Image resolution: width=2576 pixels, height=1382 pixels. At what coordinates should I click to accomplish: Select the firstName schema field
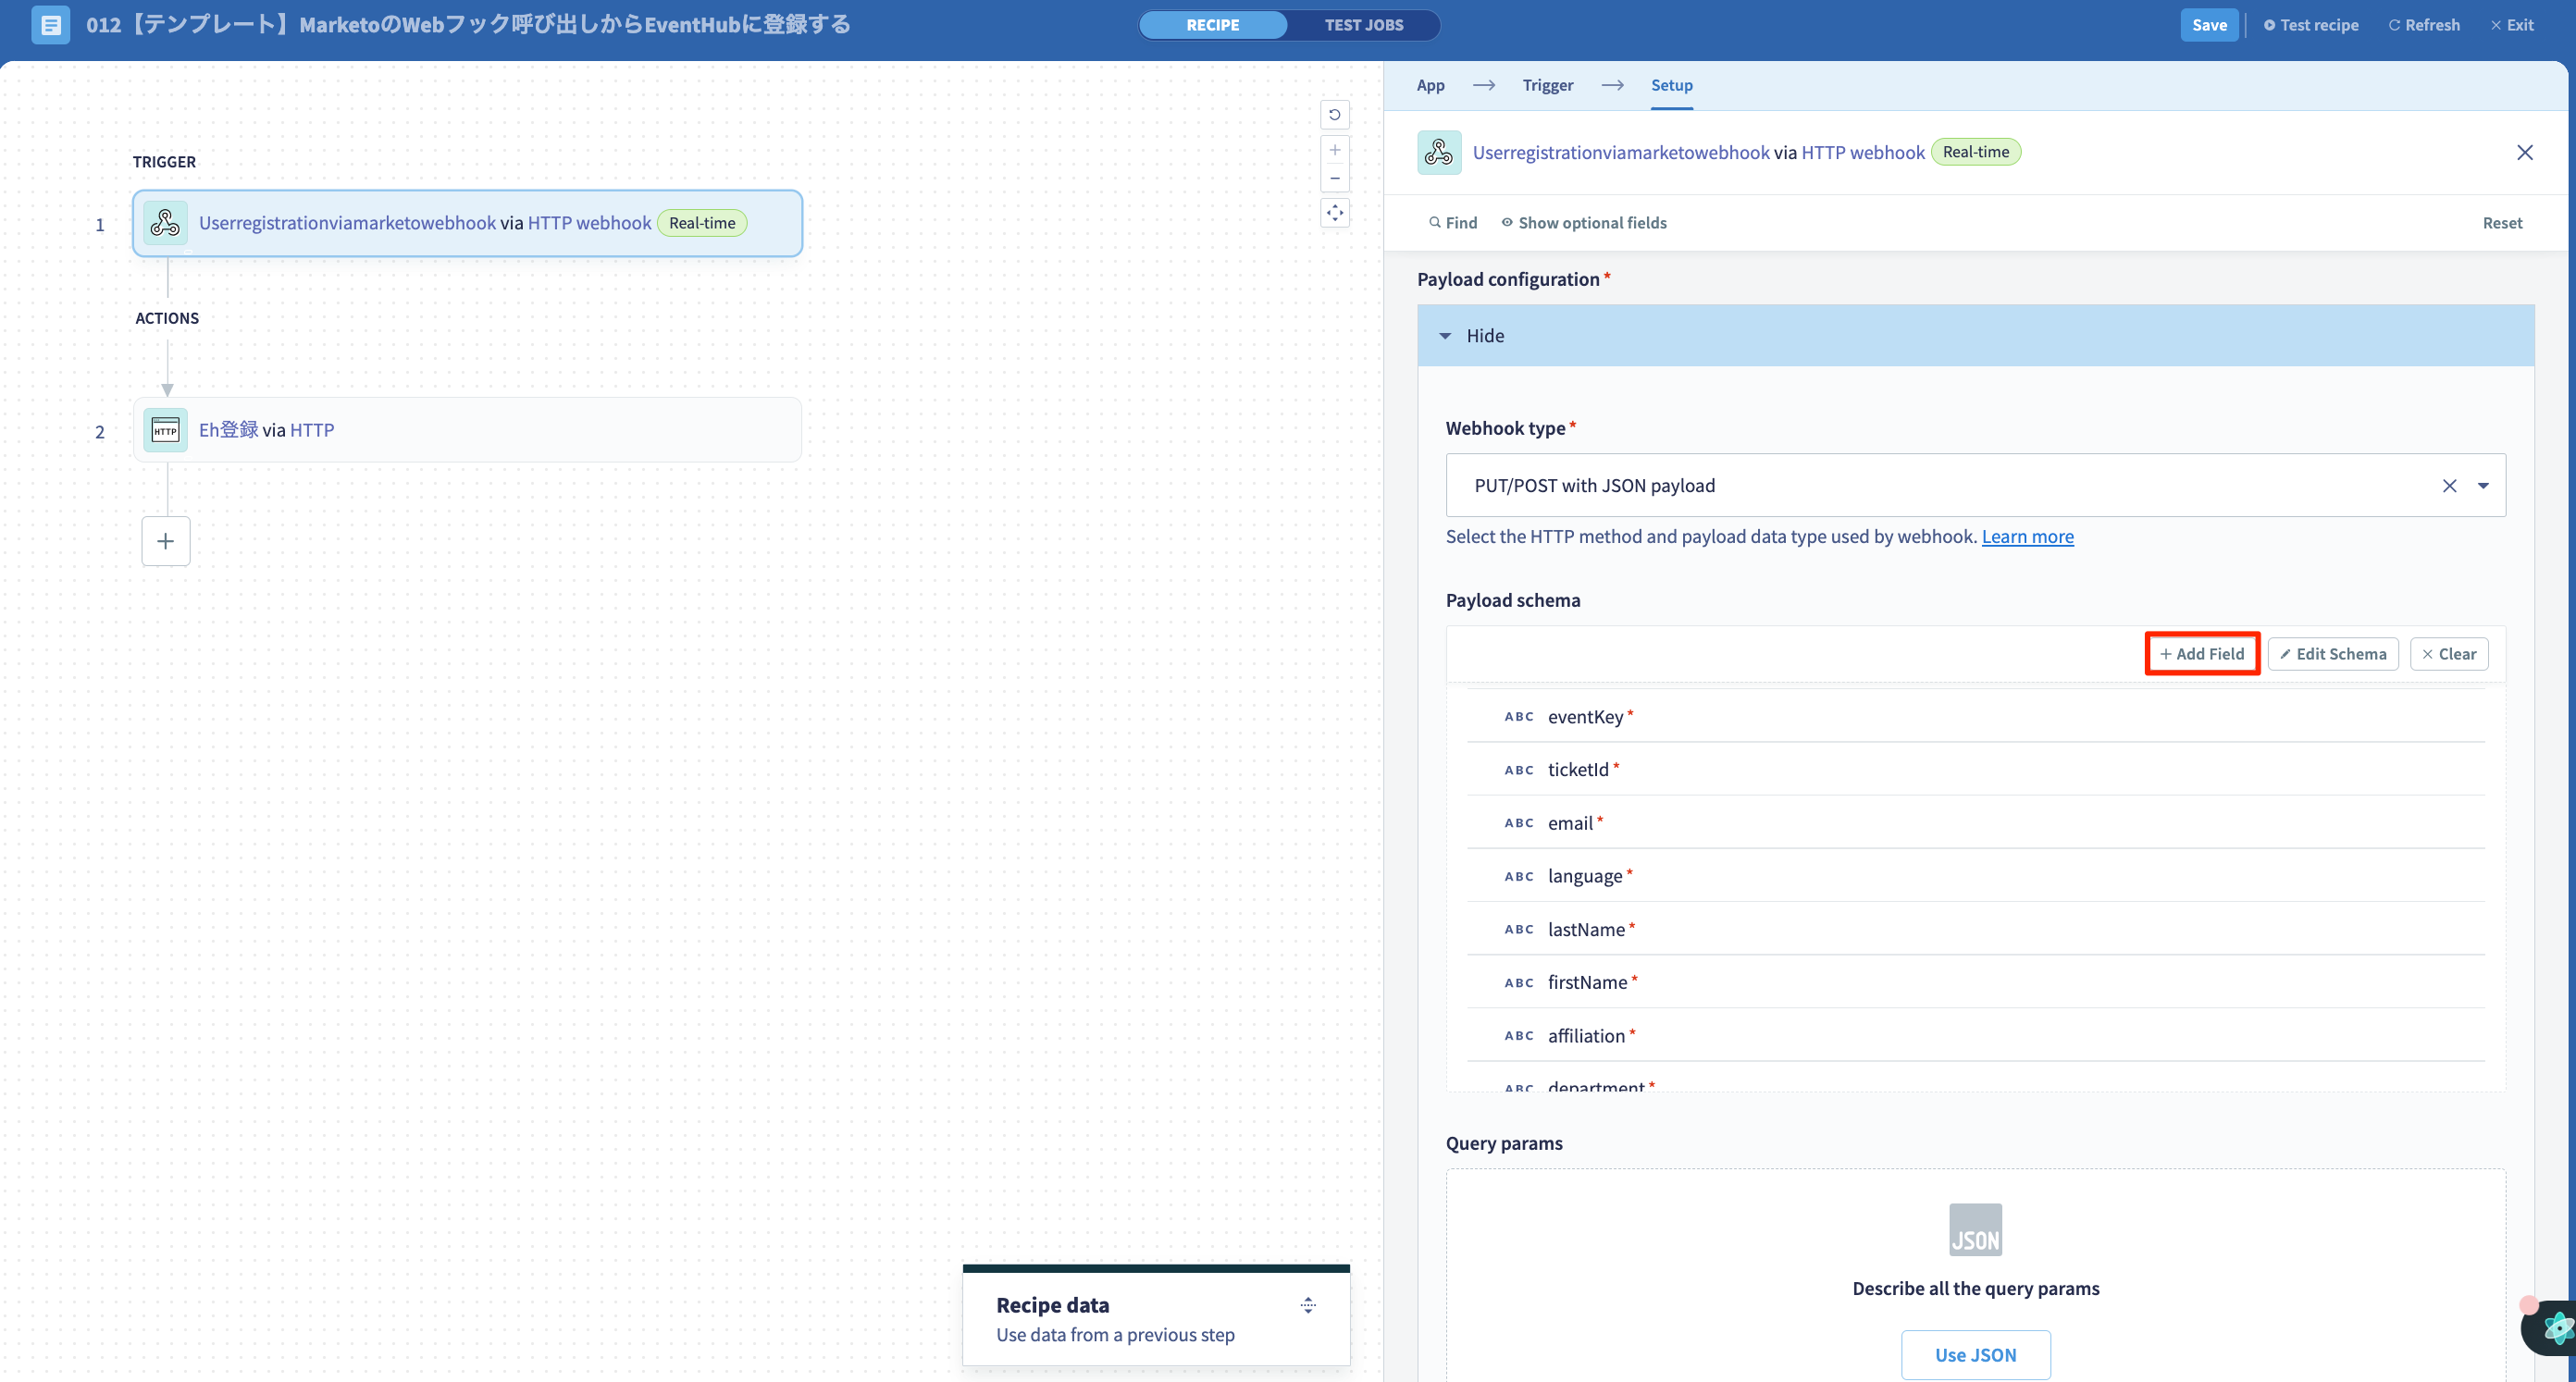coord(1976,982)
